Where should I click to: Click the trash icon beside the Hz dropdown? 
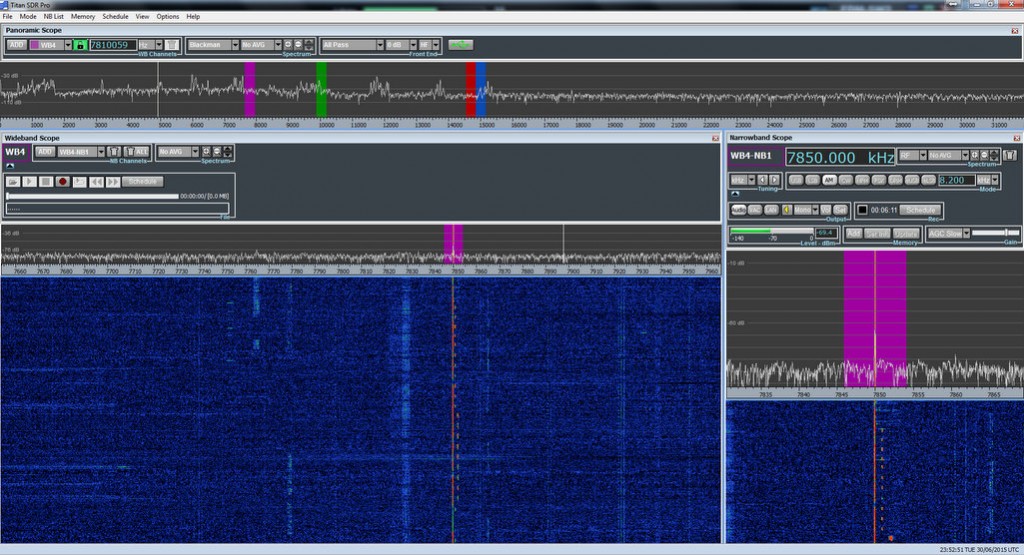[x=172, y=45]
